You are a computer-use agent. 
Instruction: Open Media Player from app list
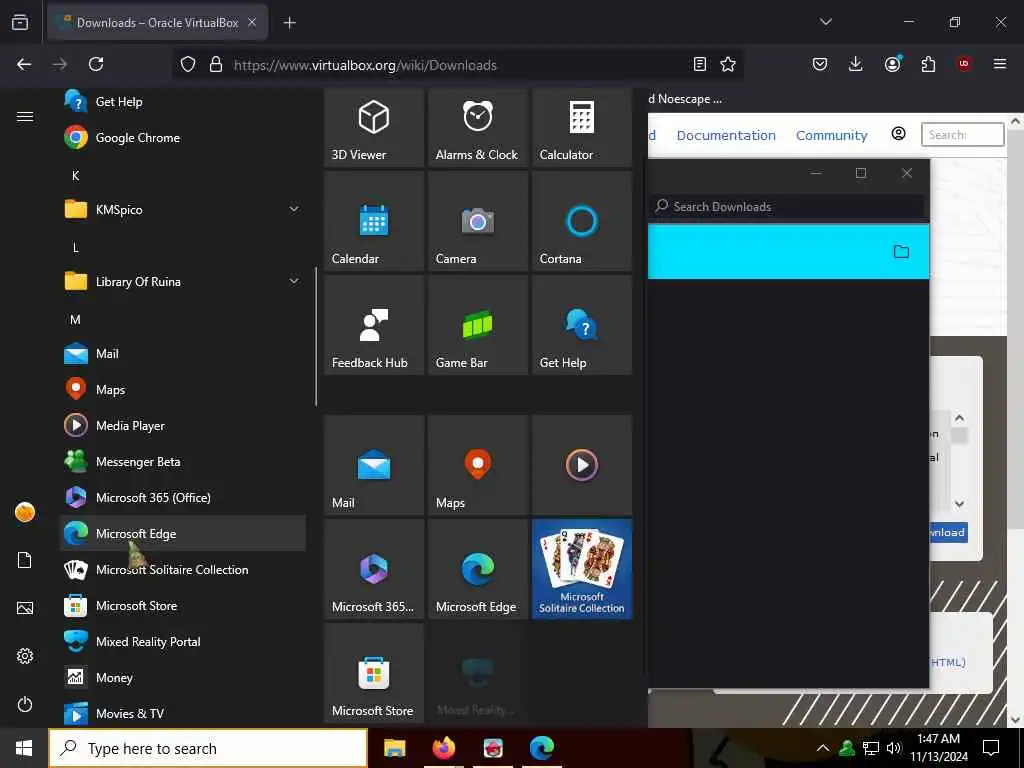coord(183,425)
